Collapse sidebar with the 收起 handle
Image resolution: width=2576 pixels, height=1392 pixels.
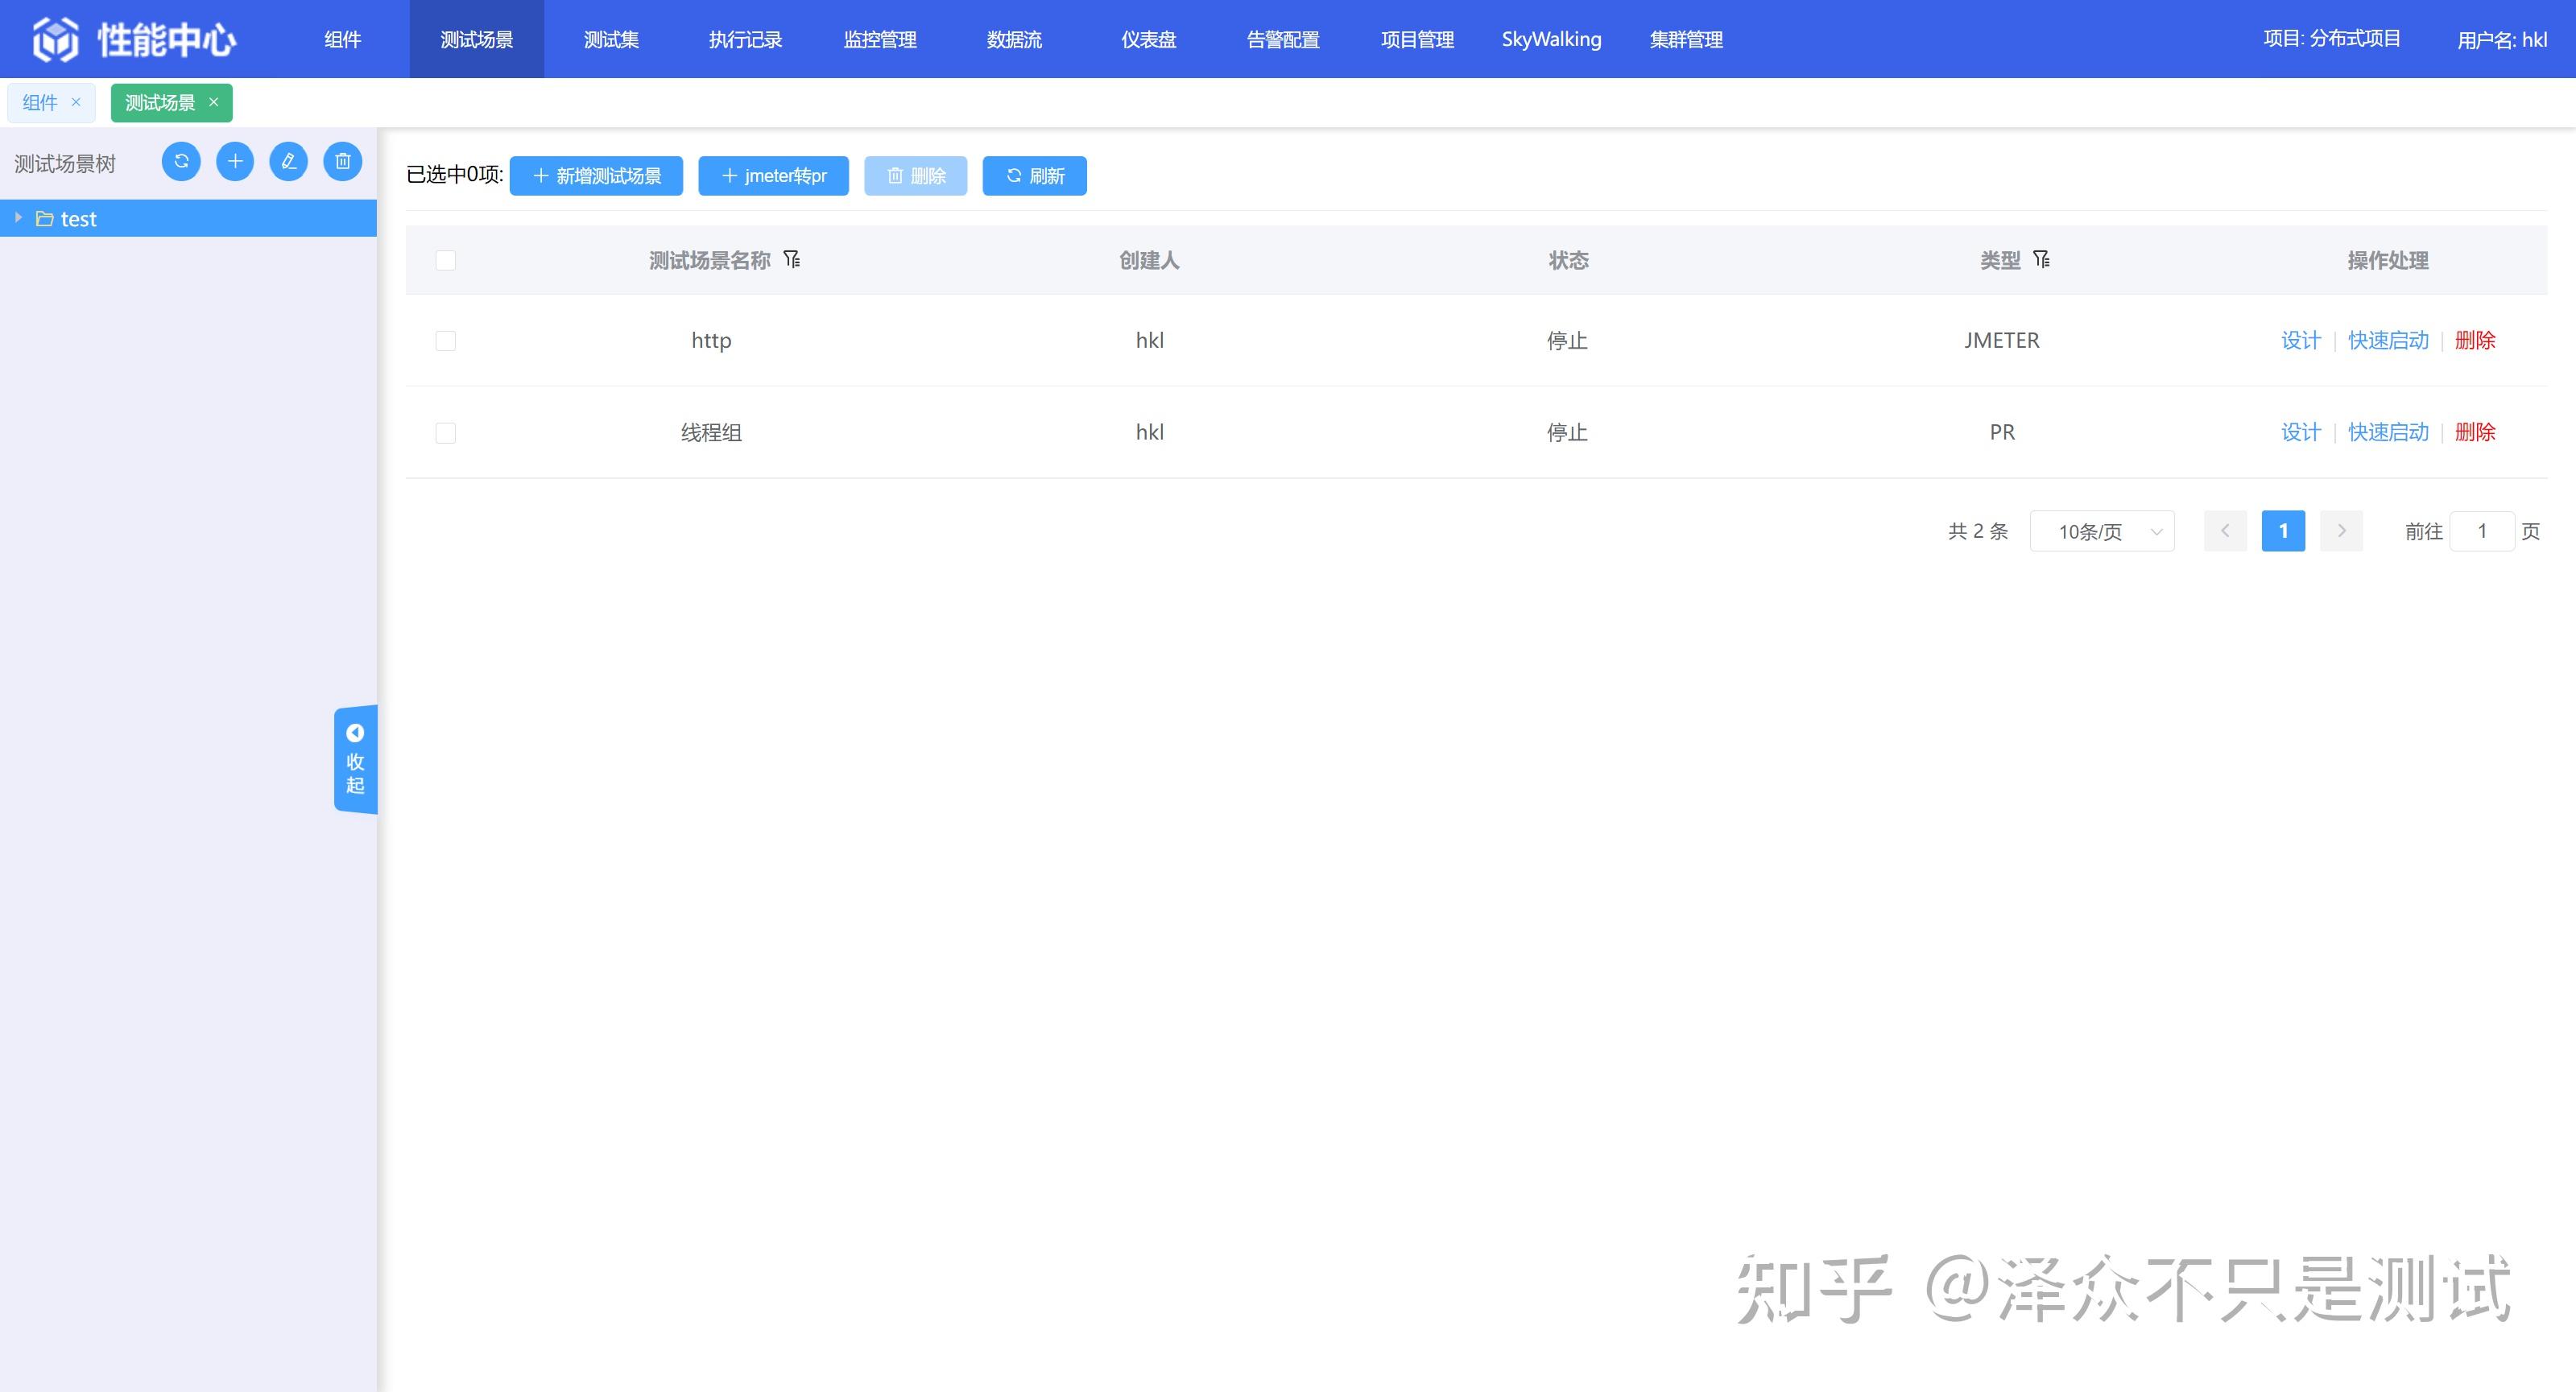point(355,759)
